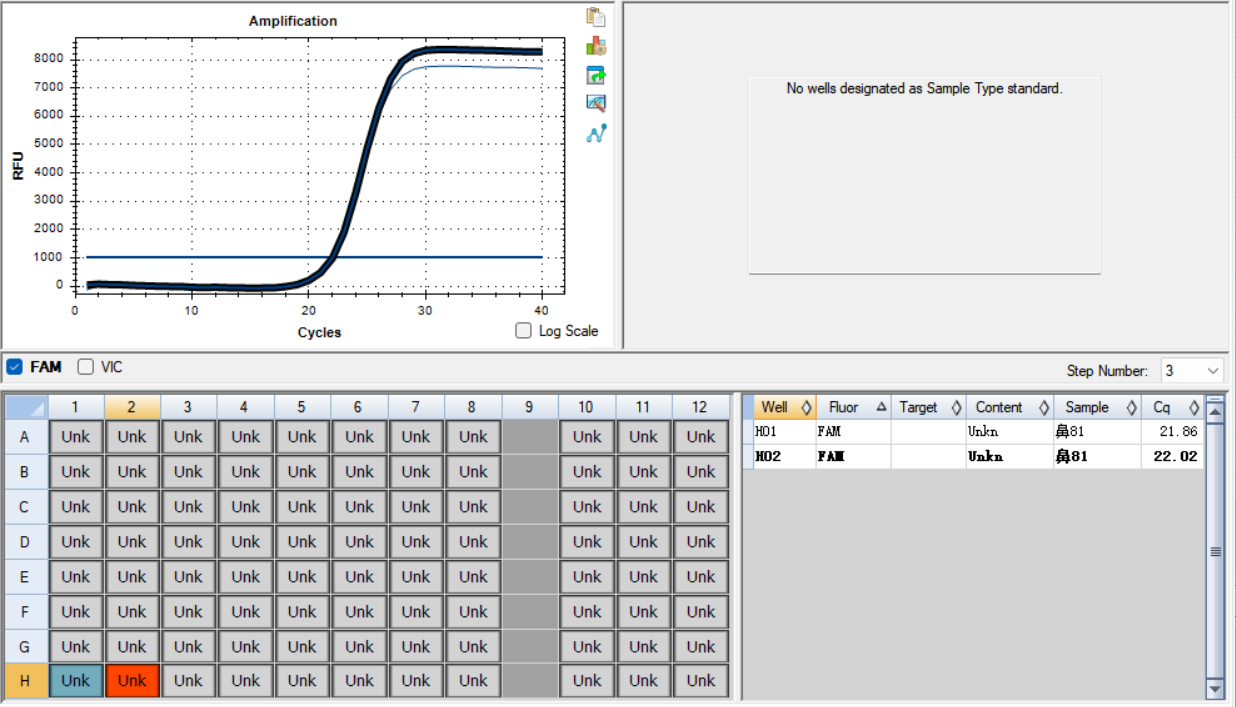Select well A1 in the plate grid
Screen dimensions: 1236x707
click(75, 437)
